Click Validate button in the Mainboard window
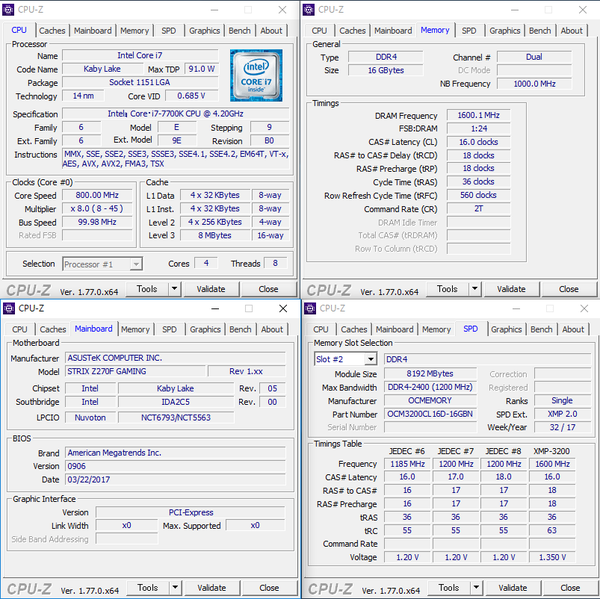Image resolution: width=600 pixels, height=599 pixels. (212, 588)
